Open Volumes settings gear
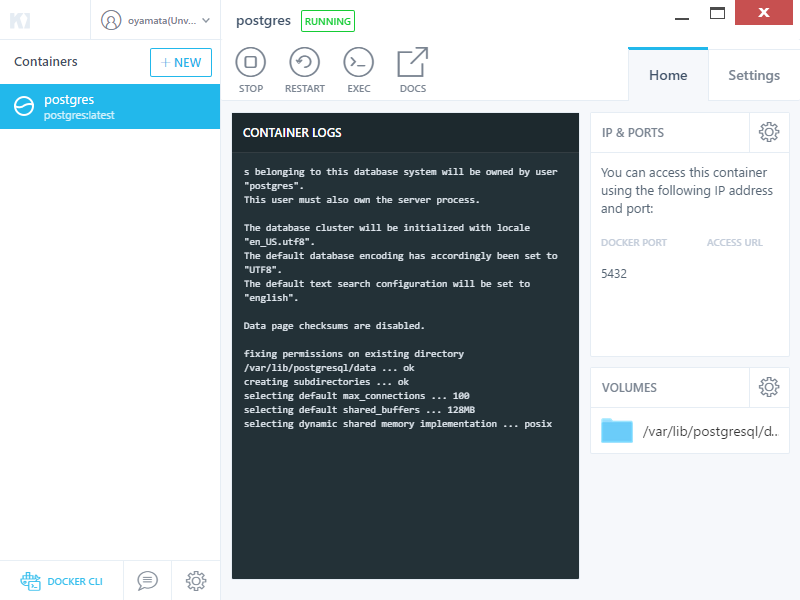800x600 pixels. tap(769, 387)
